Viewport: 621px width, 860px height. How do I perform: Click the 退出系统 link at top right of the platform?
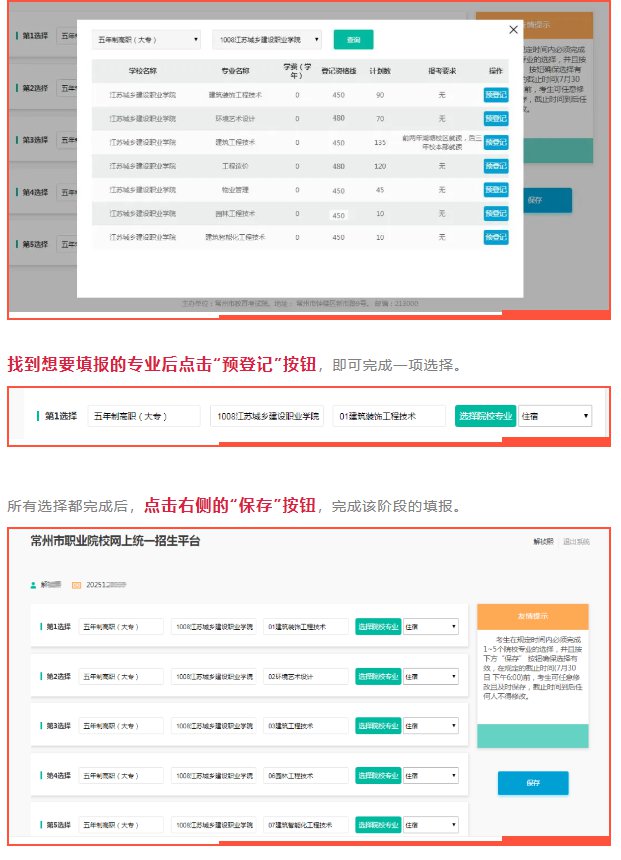click(x=576, y=542)
